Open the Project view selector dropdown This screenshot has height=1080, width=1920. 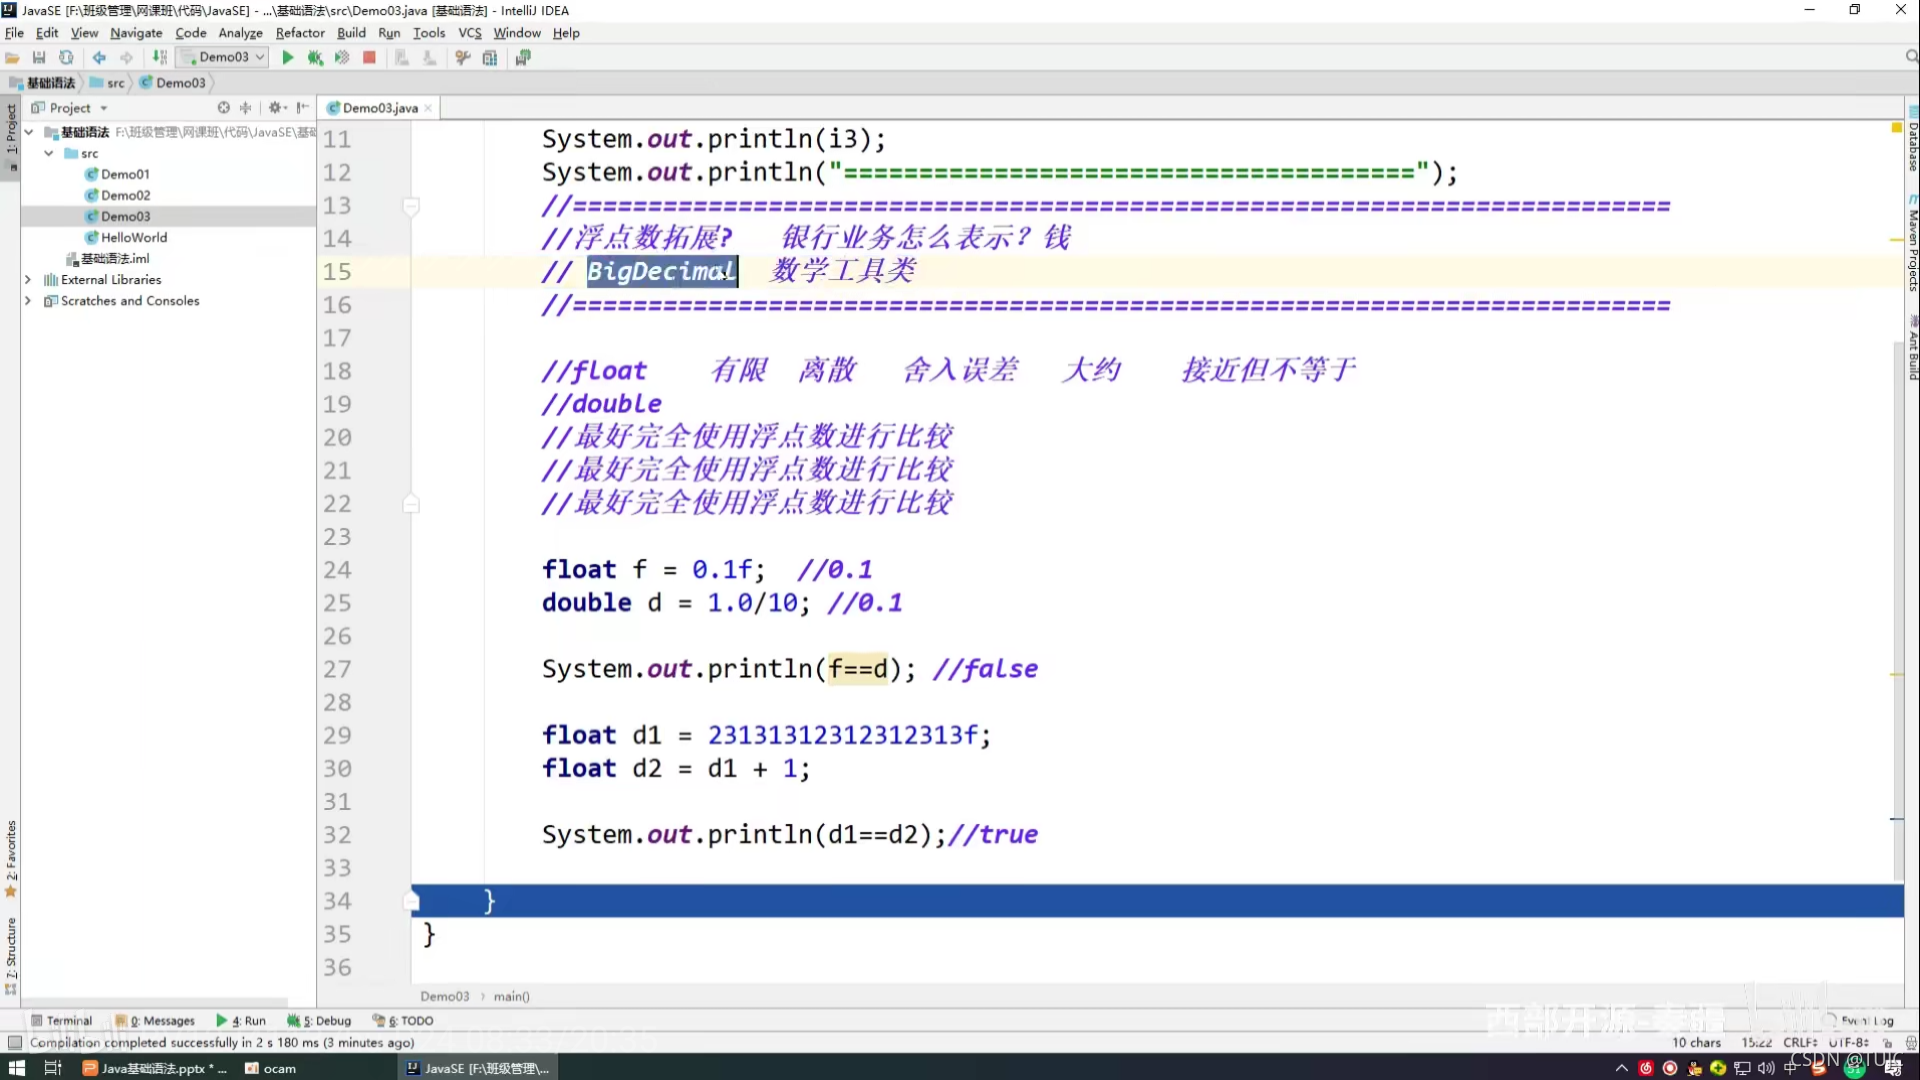[x=70, y=108]
